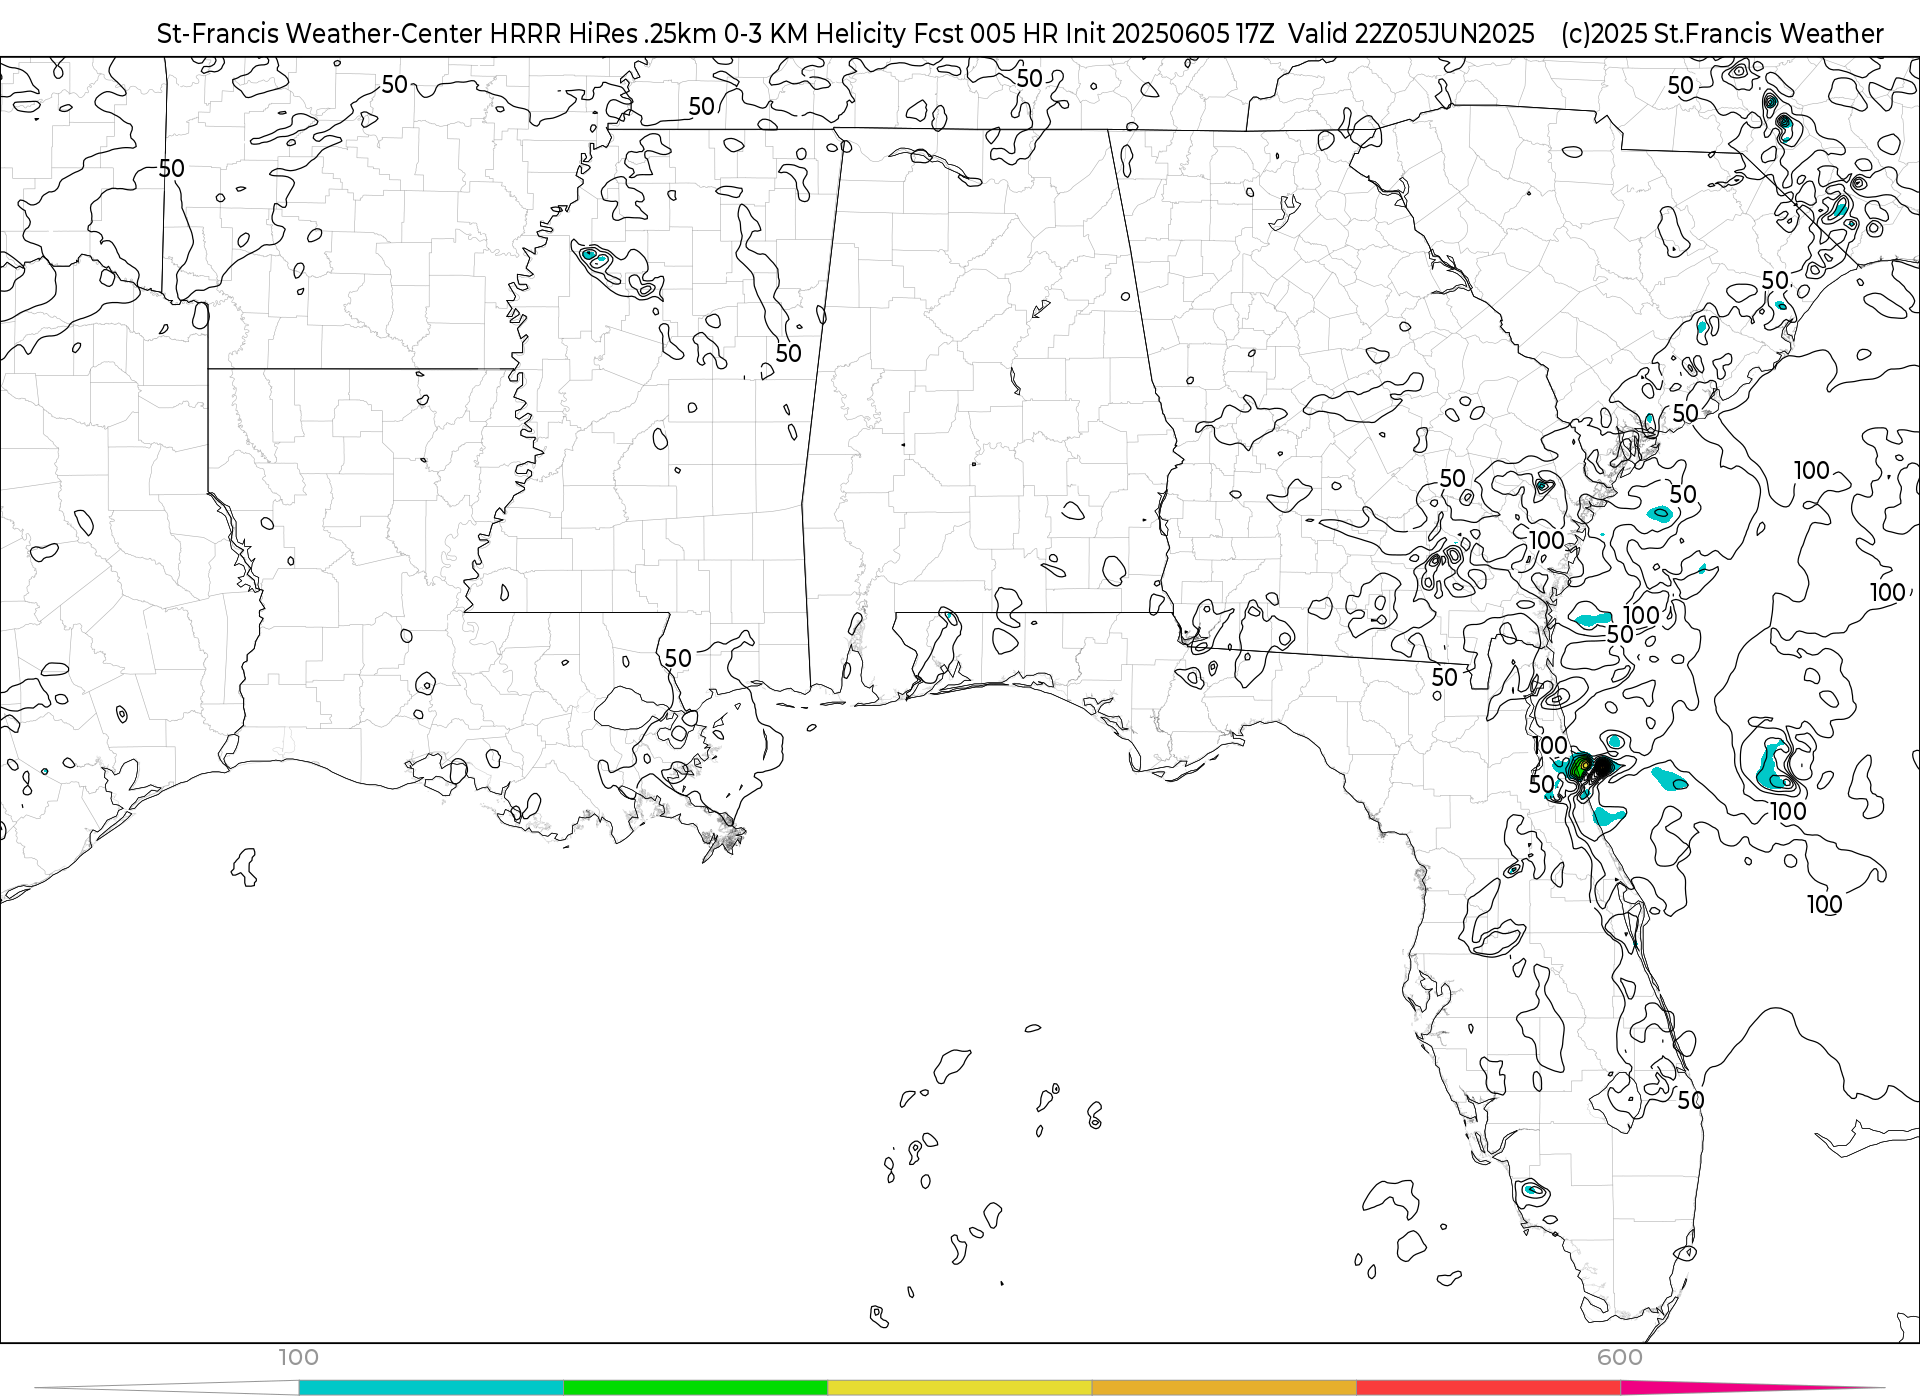Click the magenta arrow end of color bar
This screenshot has height=1400, width=1920.
point(1752,1388)
